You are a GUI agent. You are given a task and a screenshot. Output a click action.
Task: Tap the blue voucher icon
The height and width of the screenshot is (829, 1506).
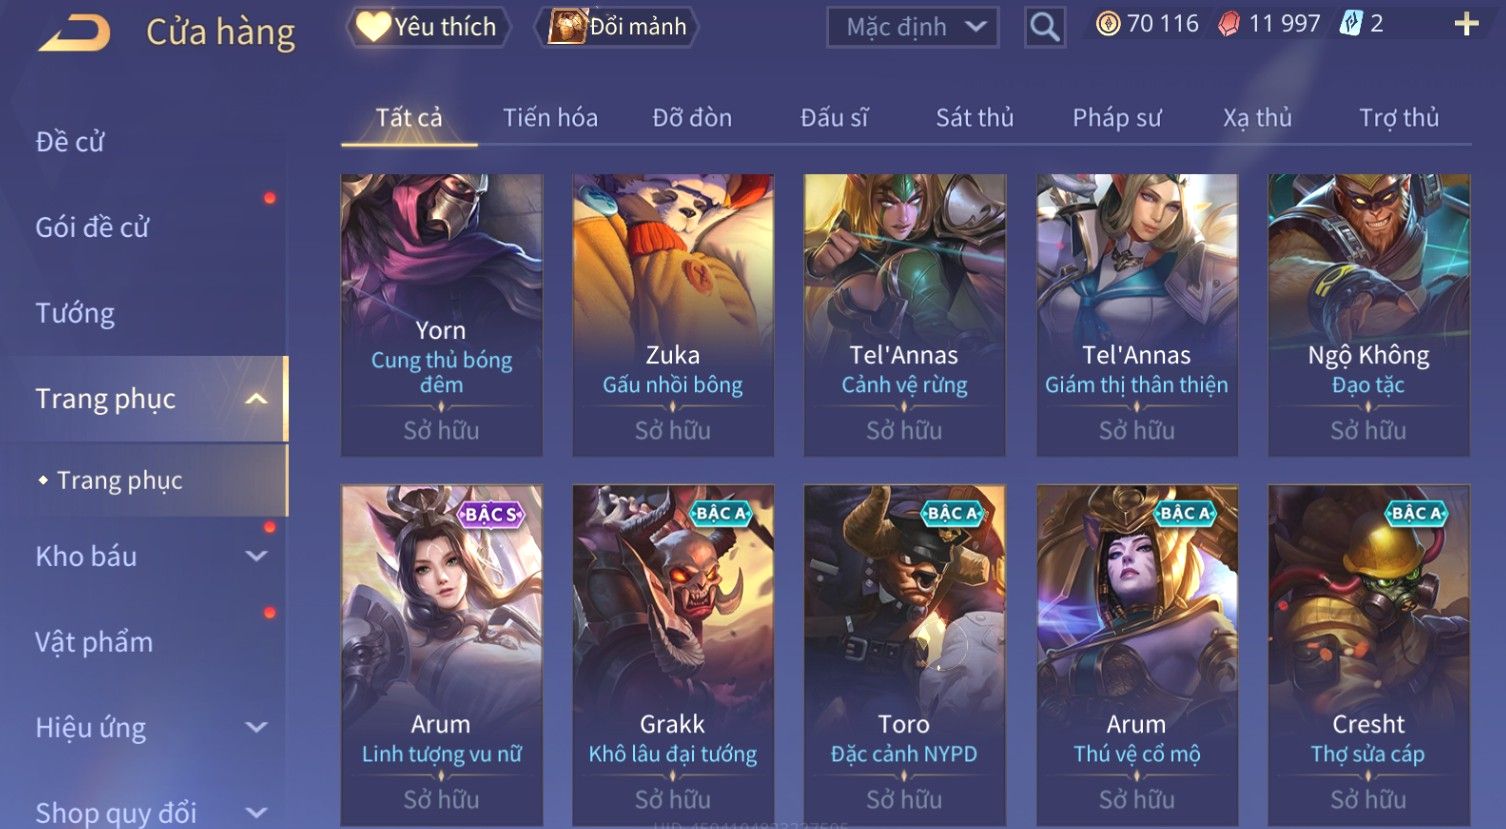1350,24
